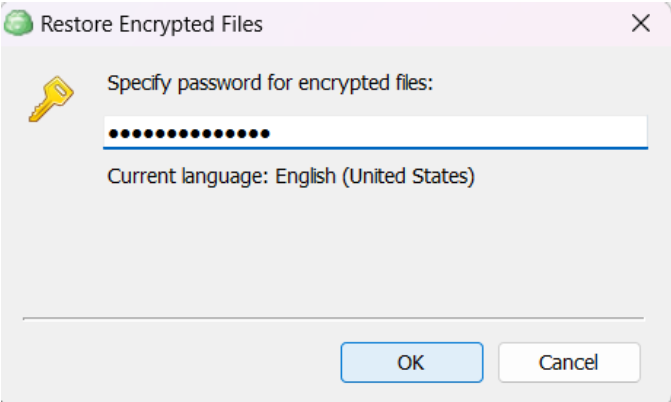Close the Restore Encrypted Files dialog

[x=641, y=25]
